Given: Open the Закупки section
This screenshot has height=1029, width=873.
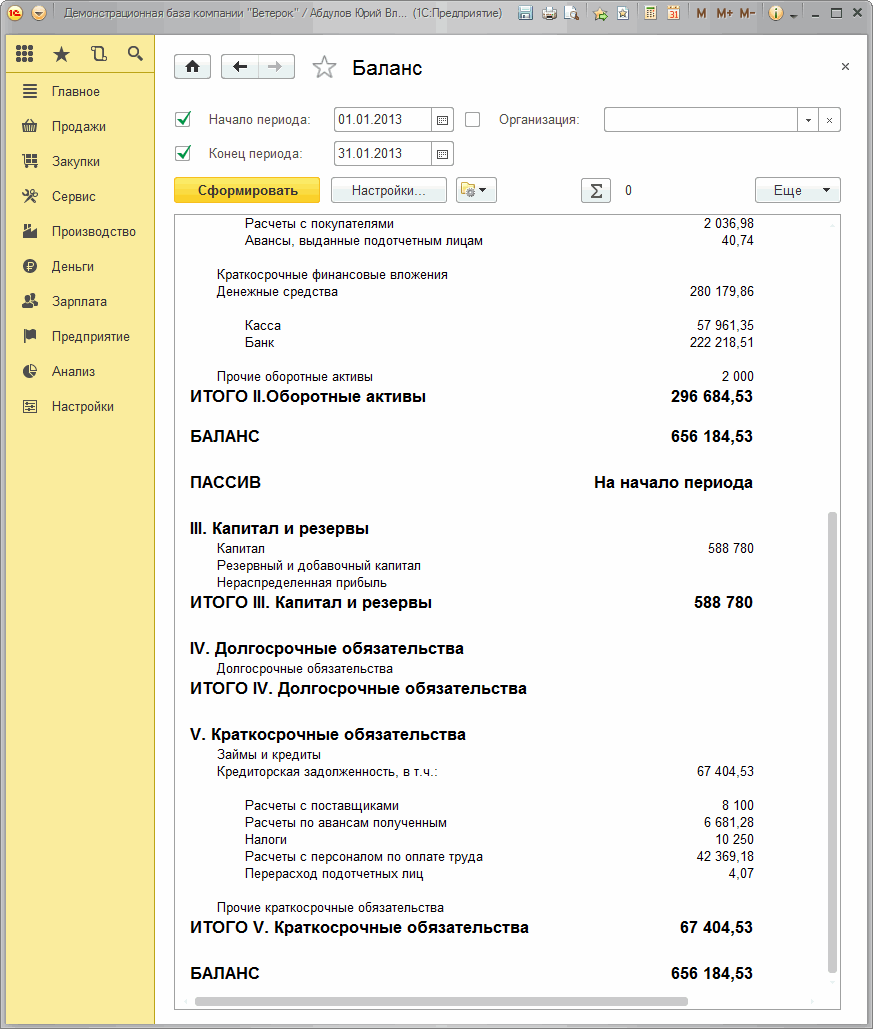Looking at the screenshot, I should [81, 161].
